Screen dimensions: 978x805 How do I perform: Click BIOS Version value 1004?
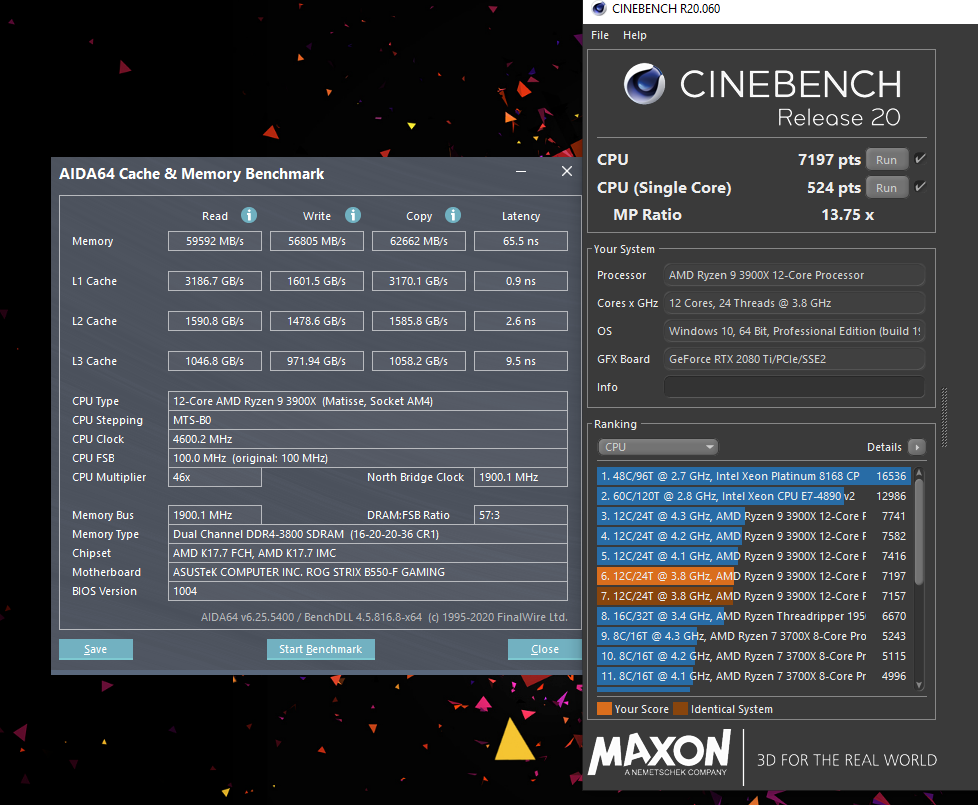pyautogui.click(x=367, y=591)
